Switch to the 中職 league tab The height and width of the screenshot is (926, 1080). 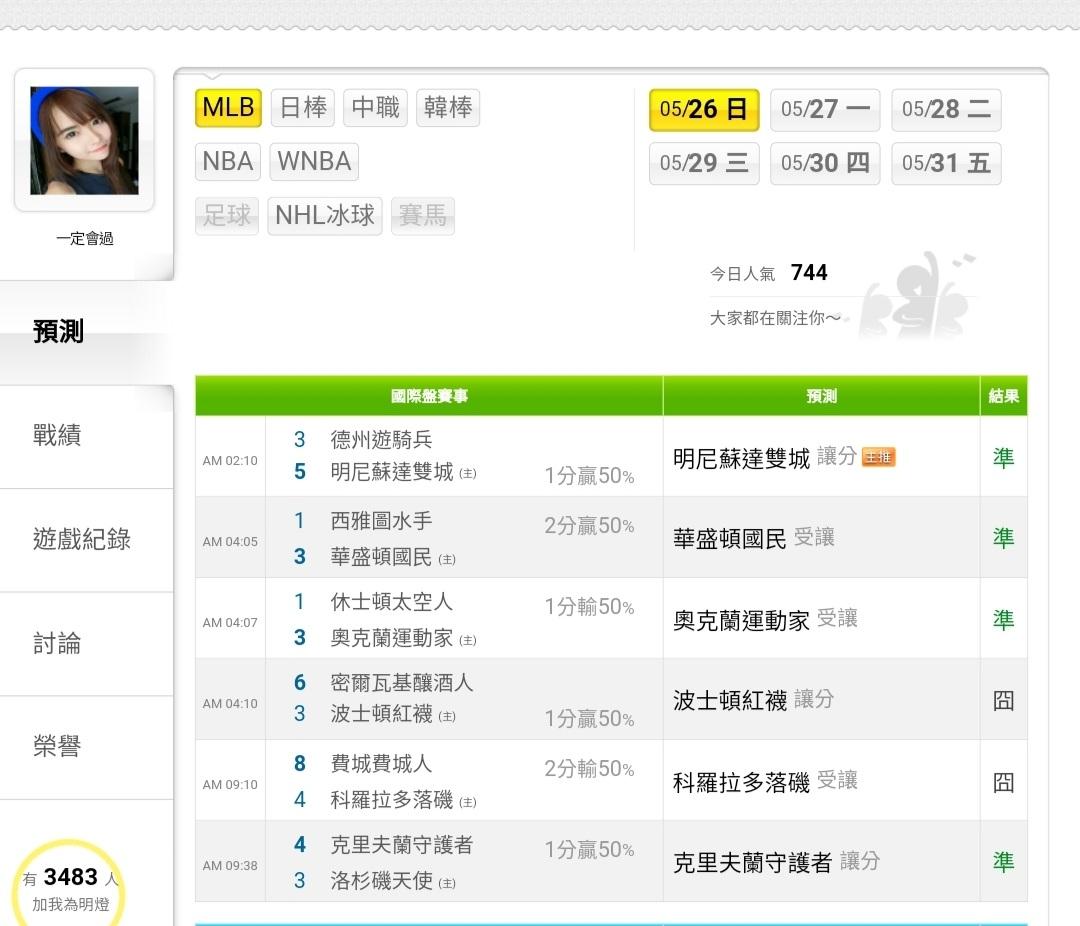pyautogui.click(x=375, y=107)
